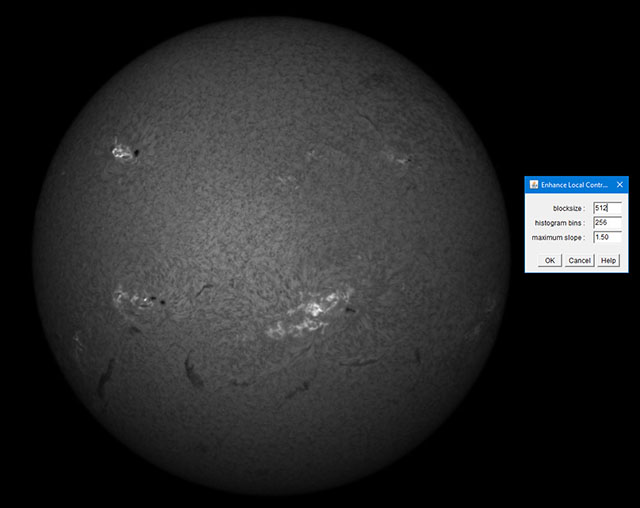
Task: Click the "maximum slope :" label
Action: pos(560,237)
